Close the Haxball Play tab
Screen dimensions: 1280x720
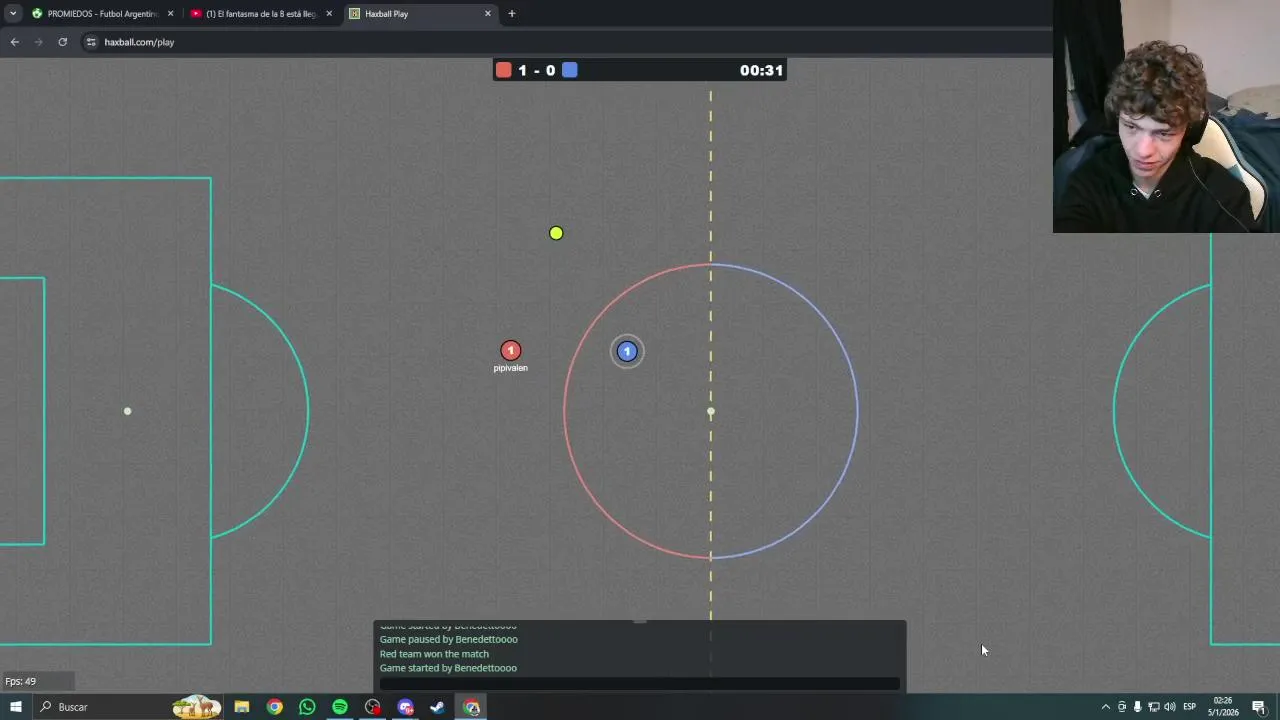[488, 14]
